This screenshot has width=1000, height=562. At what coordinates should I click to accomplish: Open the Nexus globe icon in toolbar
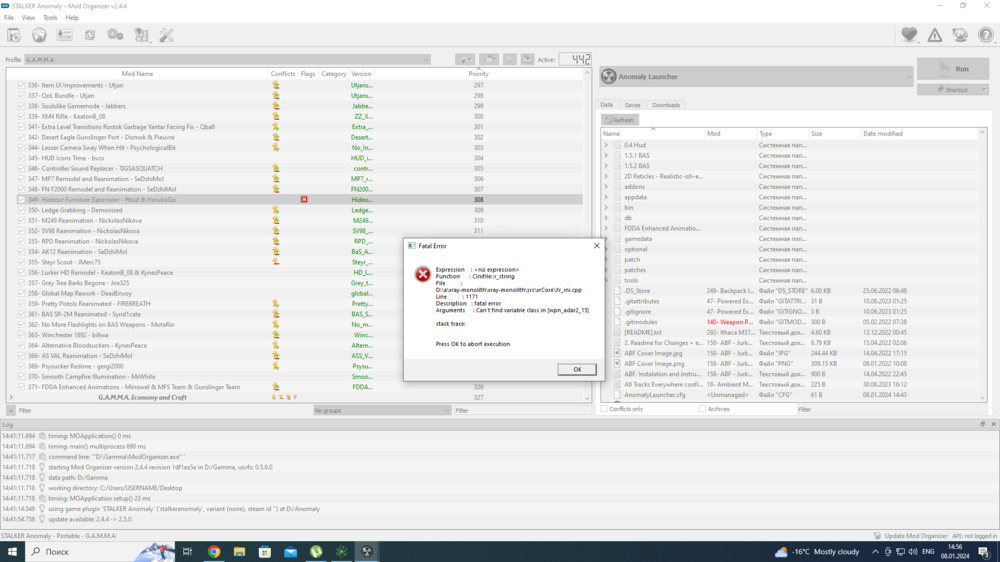tap(39, 35)
